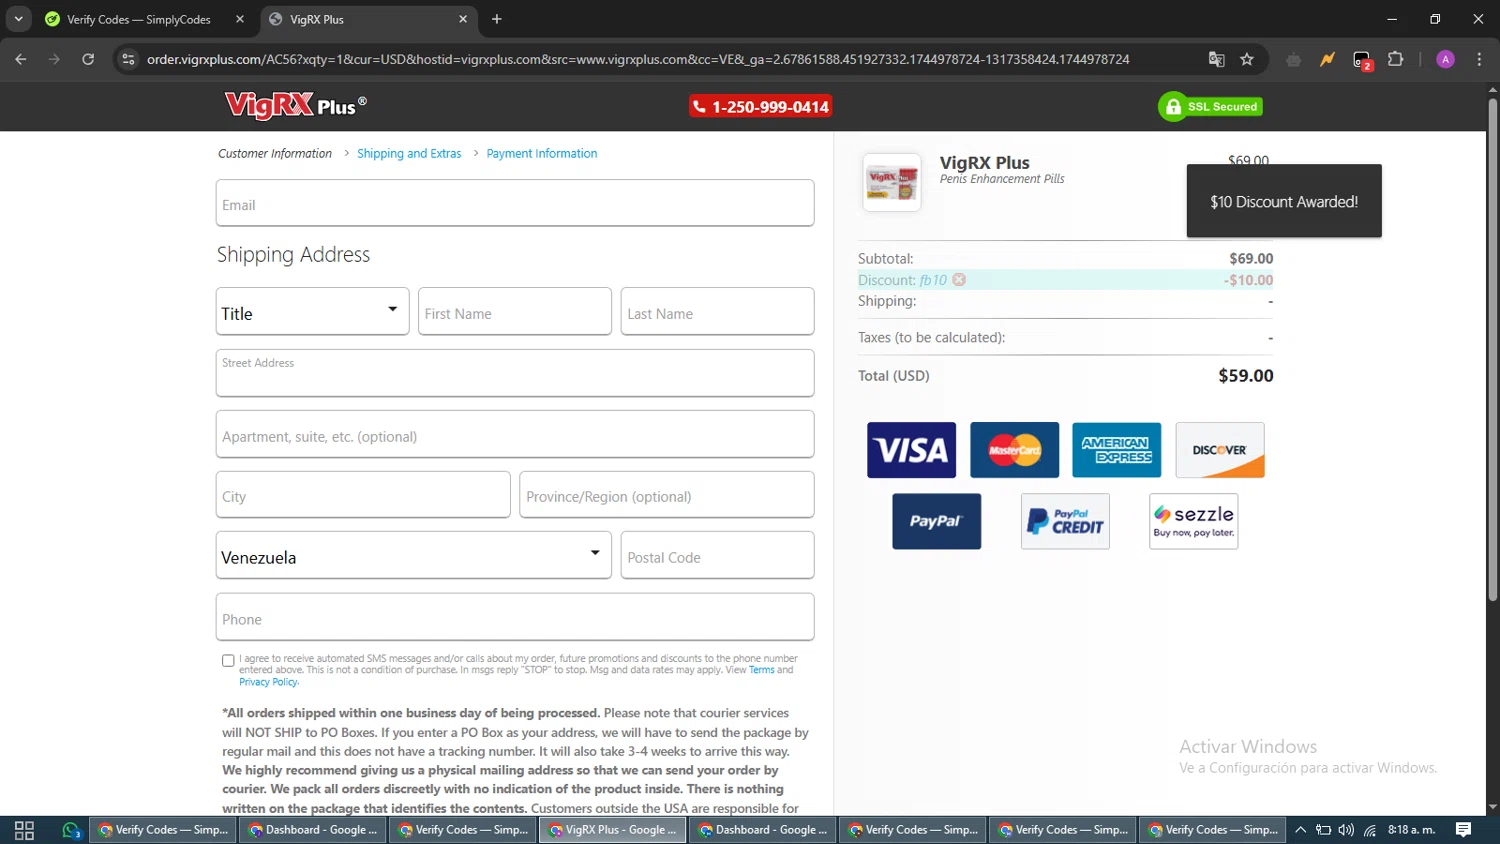Click the Sezzle buy now pay later icon
This screenshot has width=1500, height=844.
click(x=1194, y=521)
